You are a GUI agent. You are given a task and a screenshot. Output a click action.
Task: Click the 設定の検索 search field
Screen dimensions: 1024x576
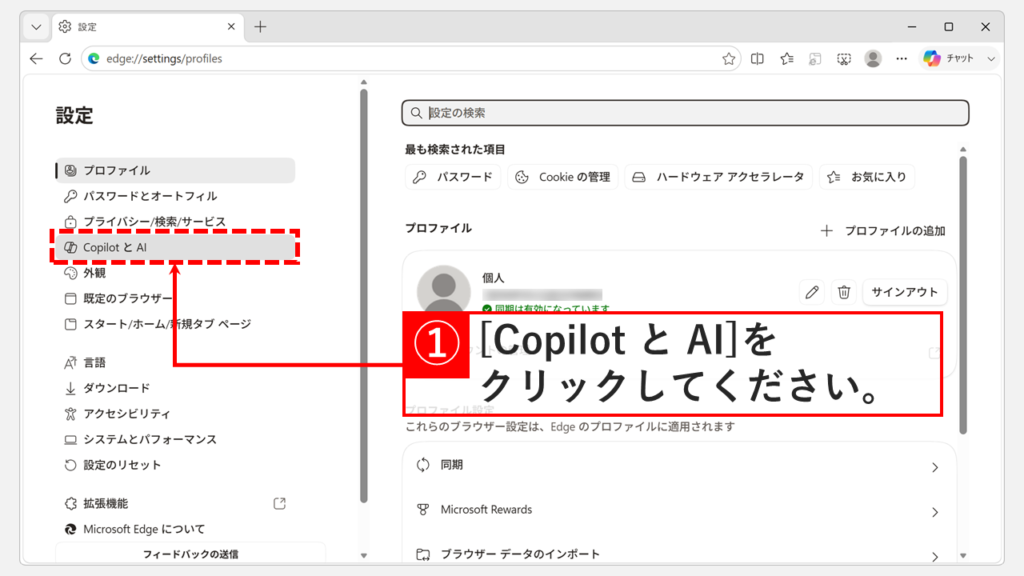tap(685, 113)
